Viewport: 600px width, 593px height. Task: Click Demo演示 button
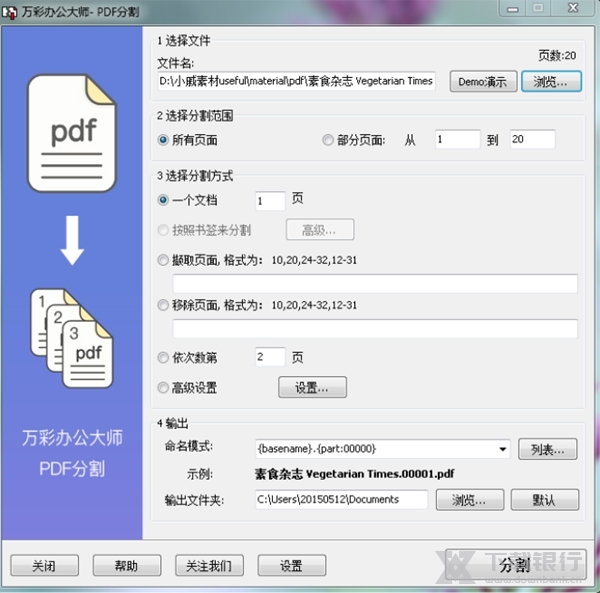[481, 82]
